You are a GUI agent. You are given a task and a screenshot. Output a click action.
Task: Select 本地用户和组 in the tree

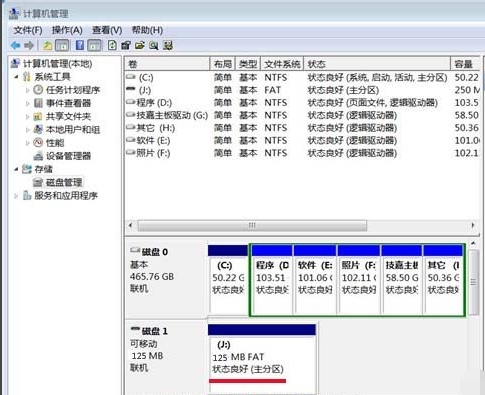(73, 129)
